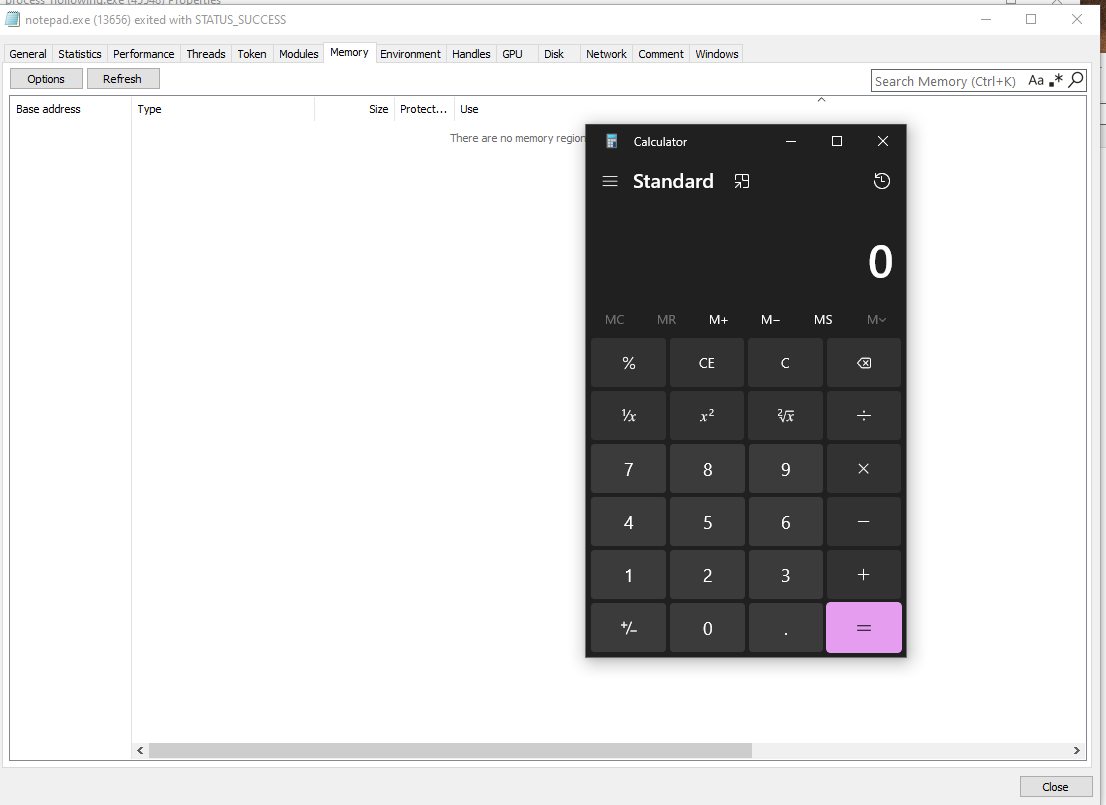Click the x squared key
This screenshot has width=1106, height=805.
pos(707,416)
